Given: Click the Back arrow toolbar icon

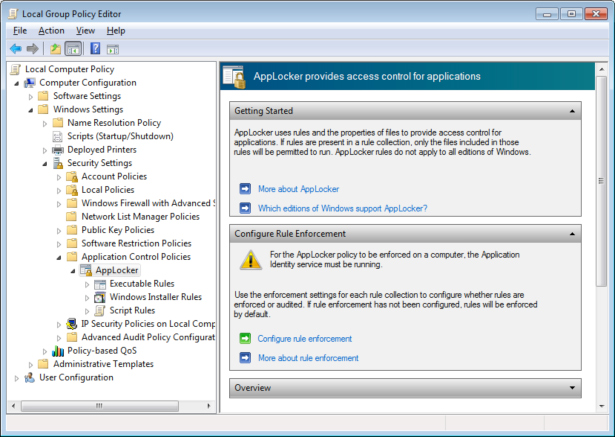Looking at the screenshot, I should (16, 49).
